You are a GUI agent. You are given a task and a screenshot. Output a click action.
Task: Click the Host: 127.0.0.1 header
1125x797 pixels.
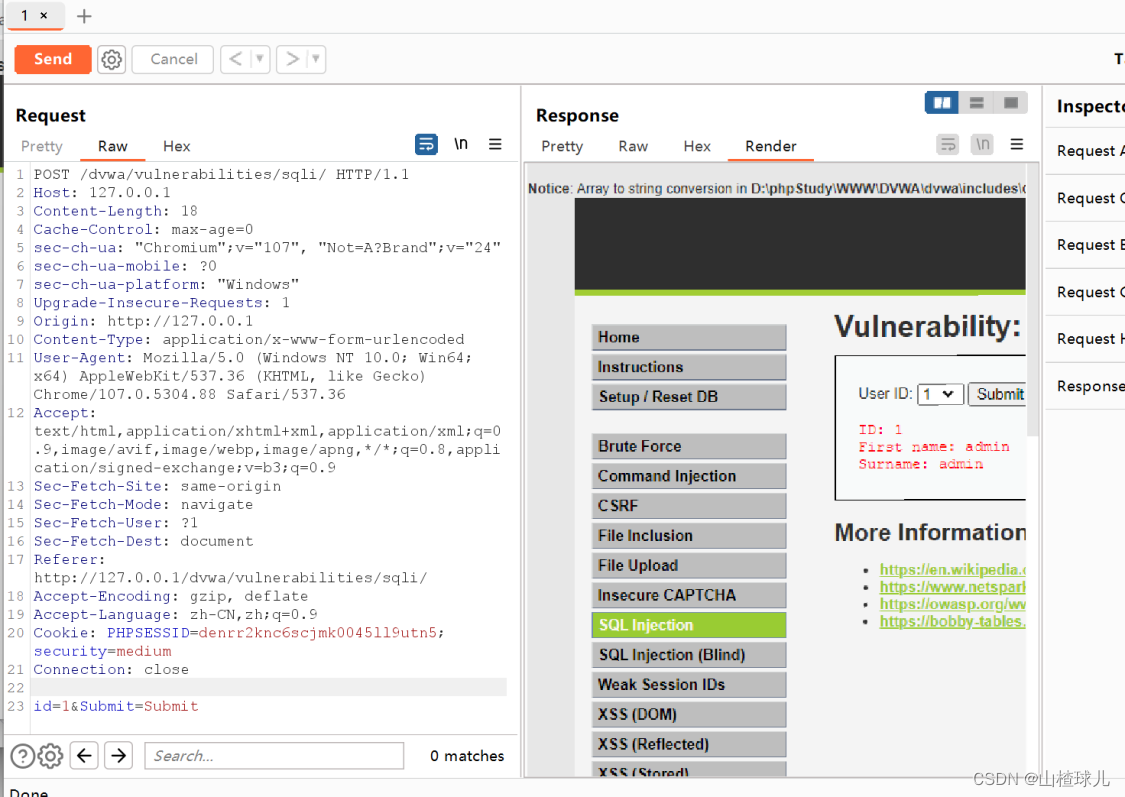tap(102, 192)
